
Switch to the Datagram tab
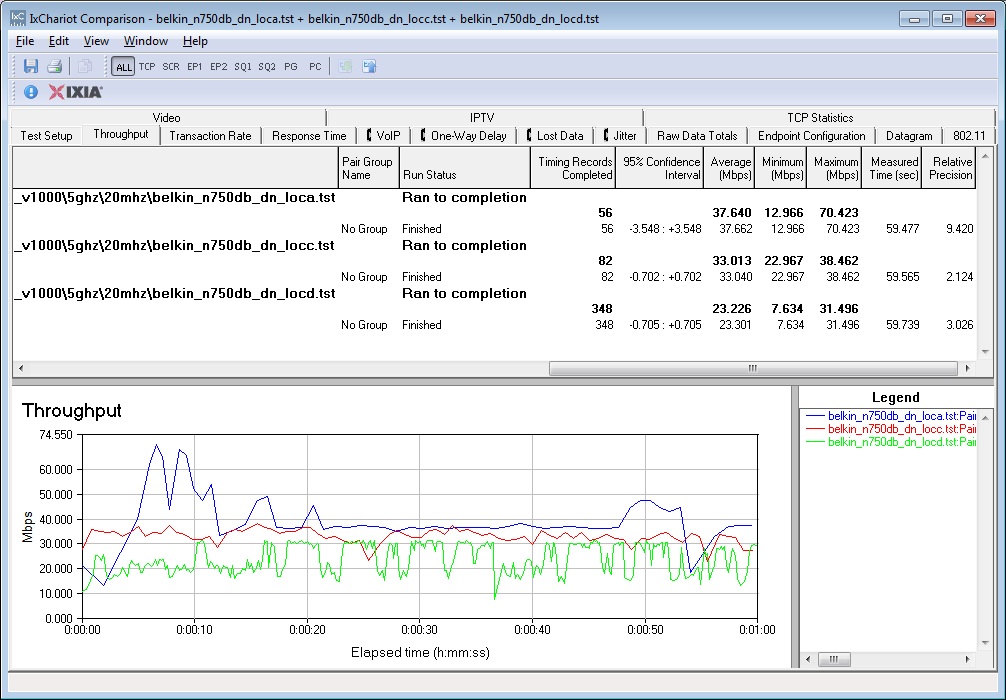pyautogui.click(x=909, y=135)
